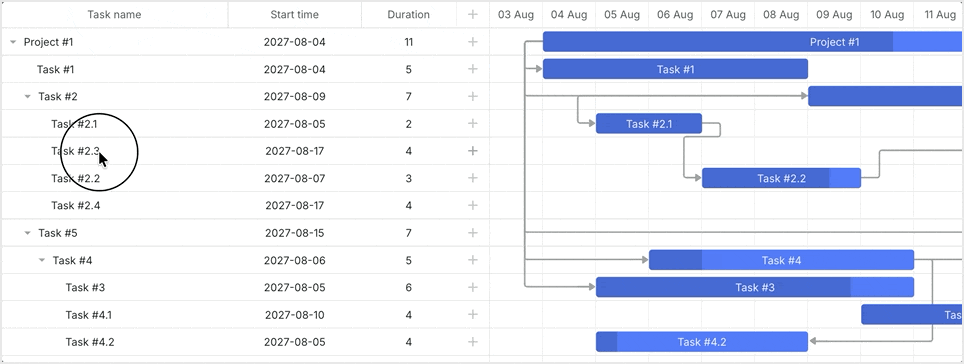Click the Duration column header

[409, 15]
